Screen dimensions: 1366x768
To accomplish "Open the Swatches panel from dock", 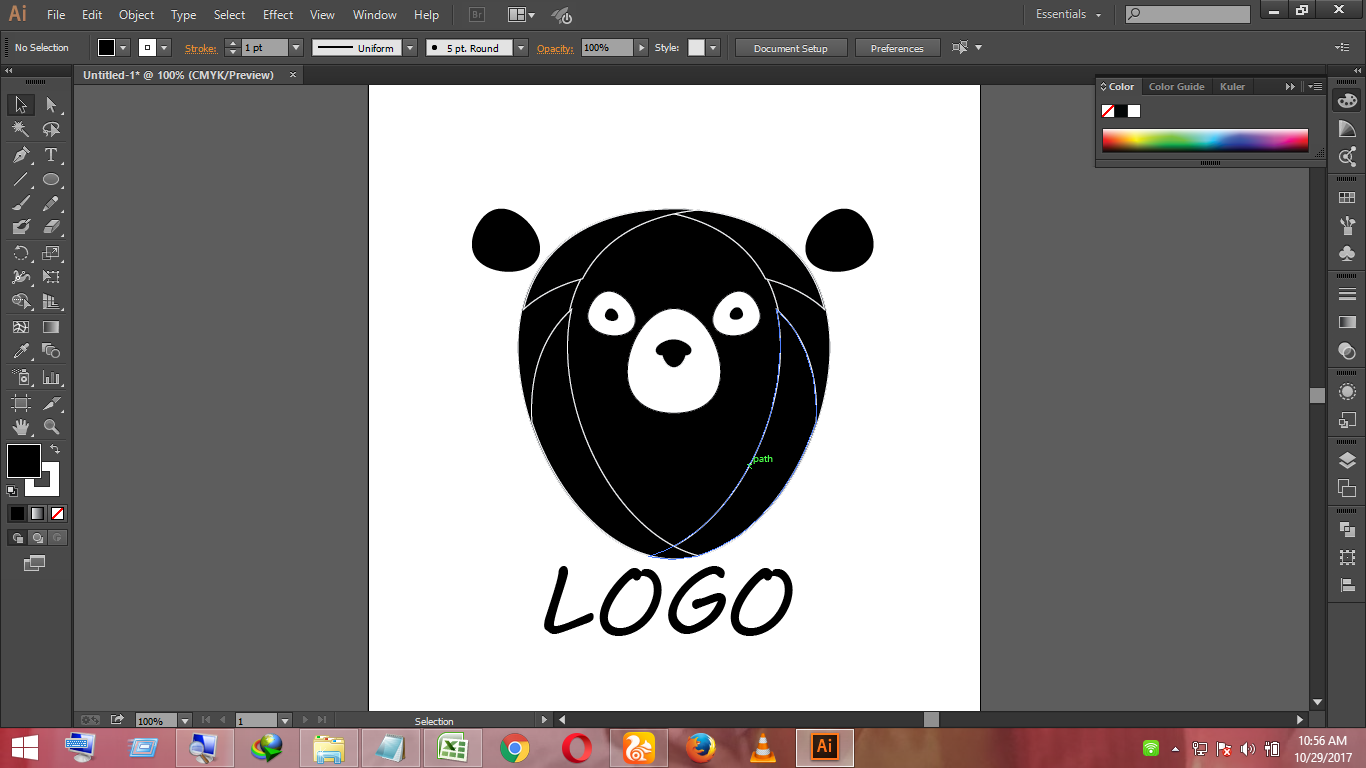I will coord(1347,198).
